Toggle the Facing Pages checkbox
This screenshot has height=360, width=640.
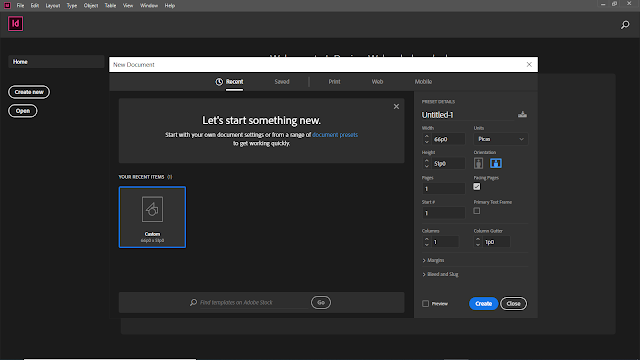(x=477, y=187)
